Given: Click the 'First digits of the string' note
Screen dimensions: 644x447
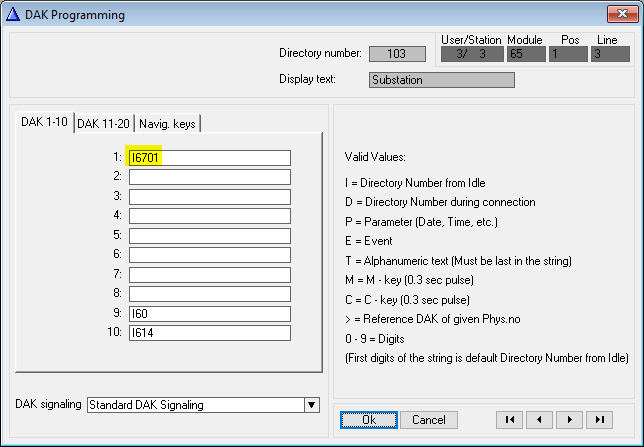Looking at the screenshot, I should (x=487, y=358).
